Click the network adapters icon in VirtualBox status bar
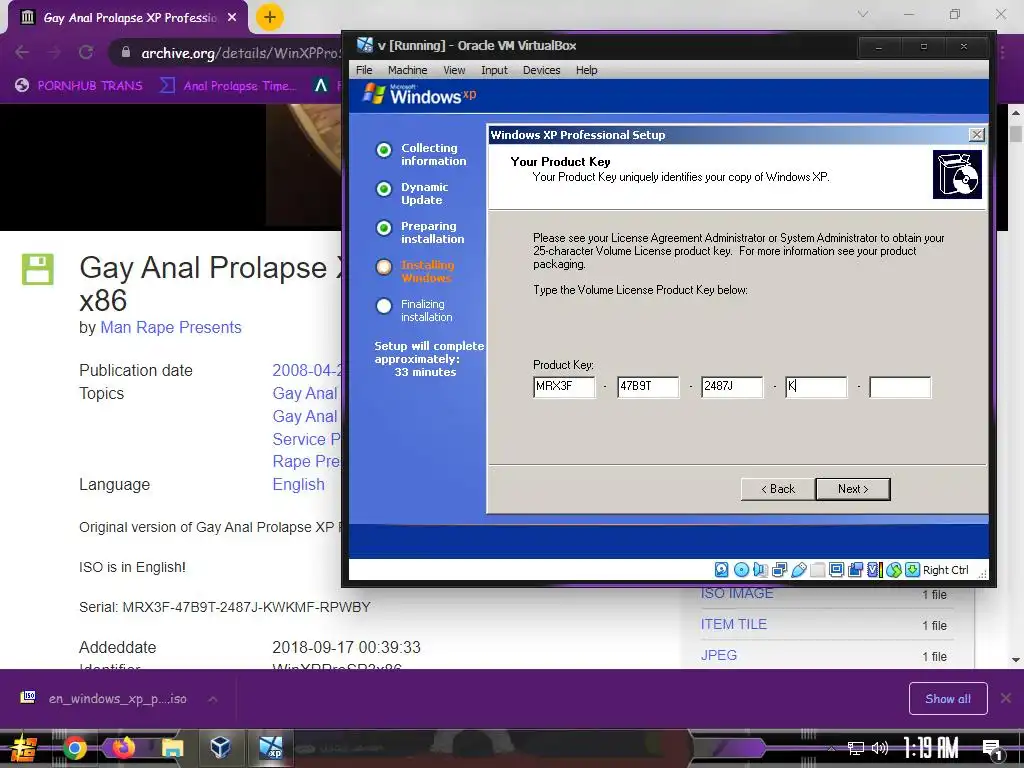The height and width of the screenshot is (768, 1024). pos(780,570)
